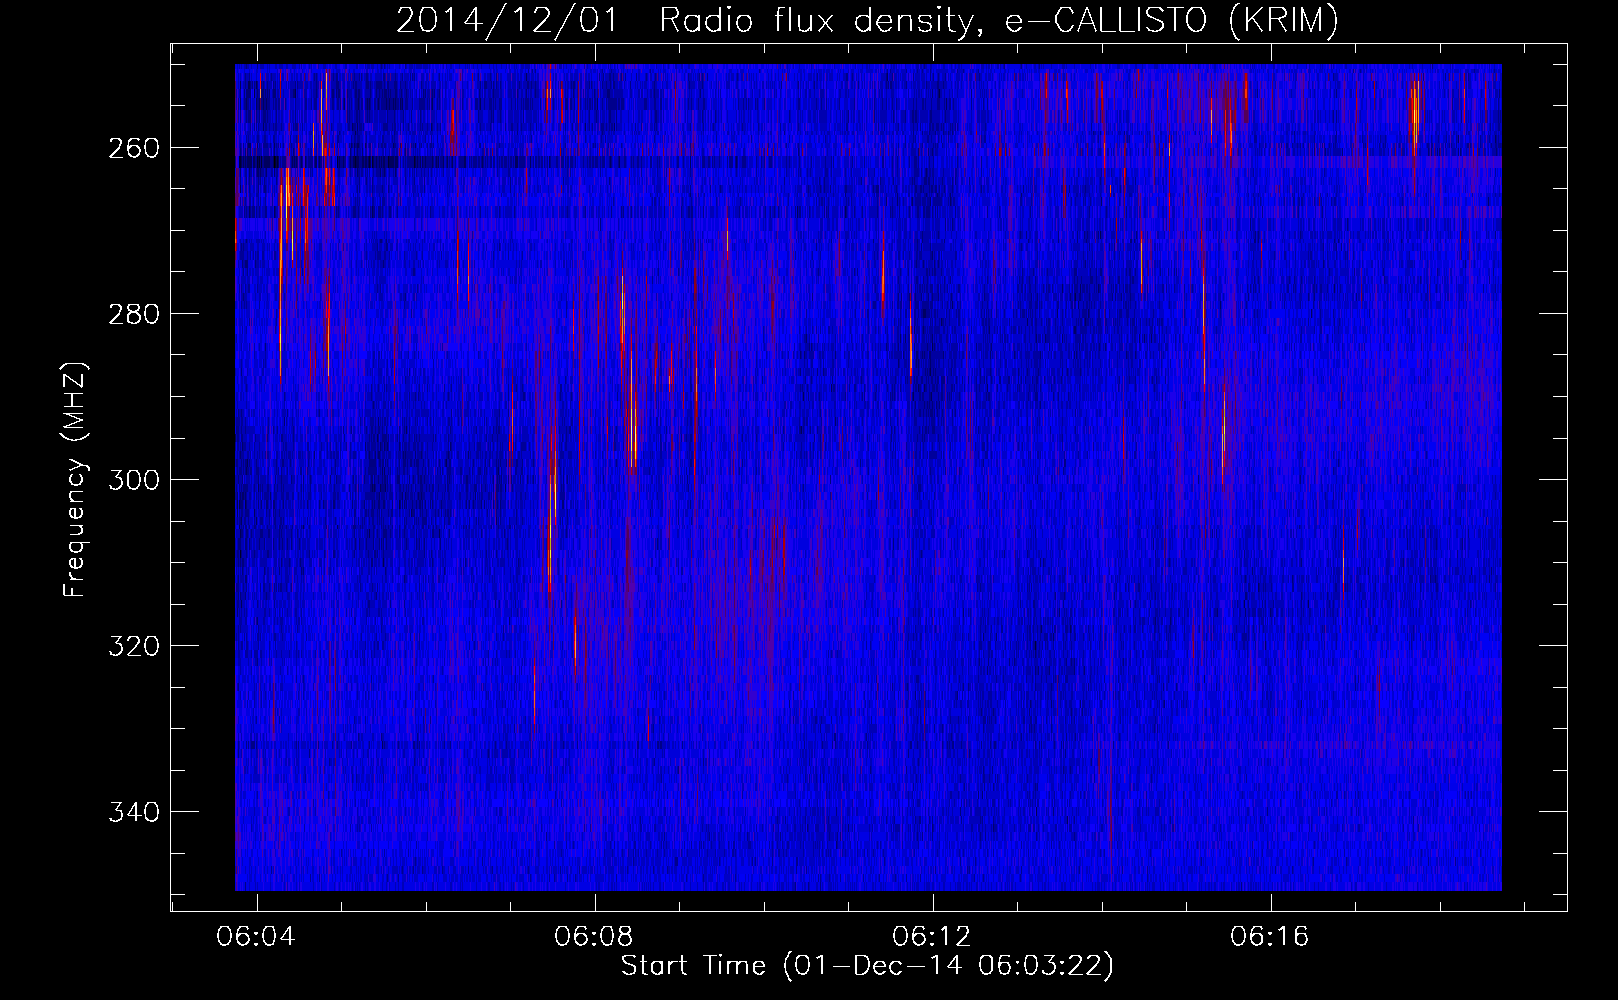Click the plot title mentioning e-CALLISTO (KRIM)

click(867, 21)
